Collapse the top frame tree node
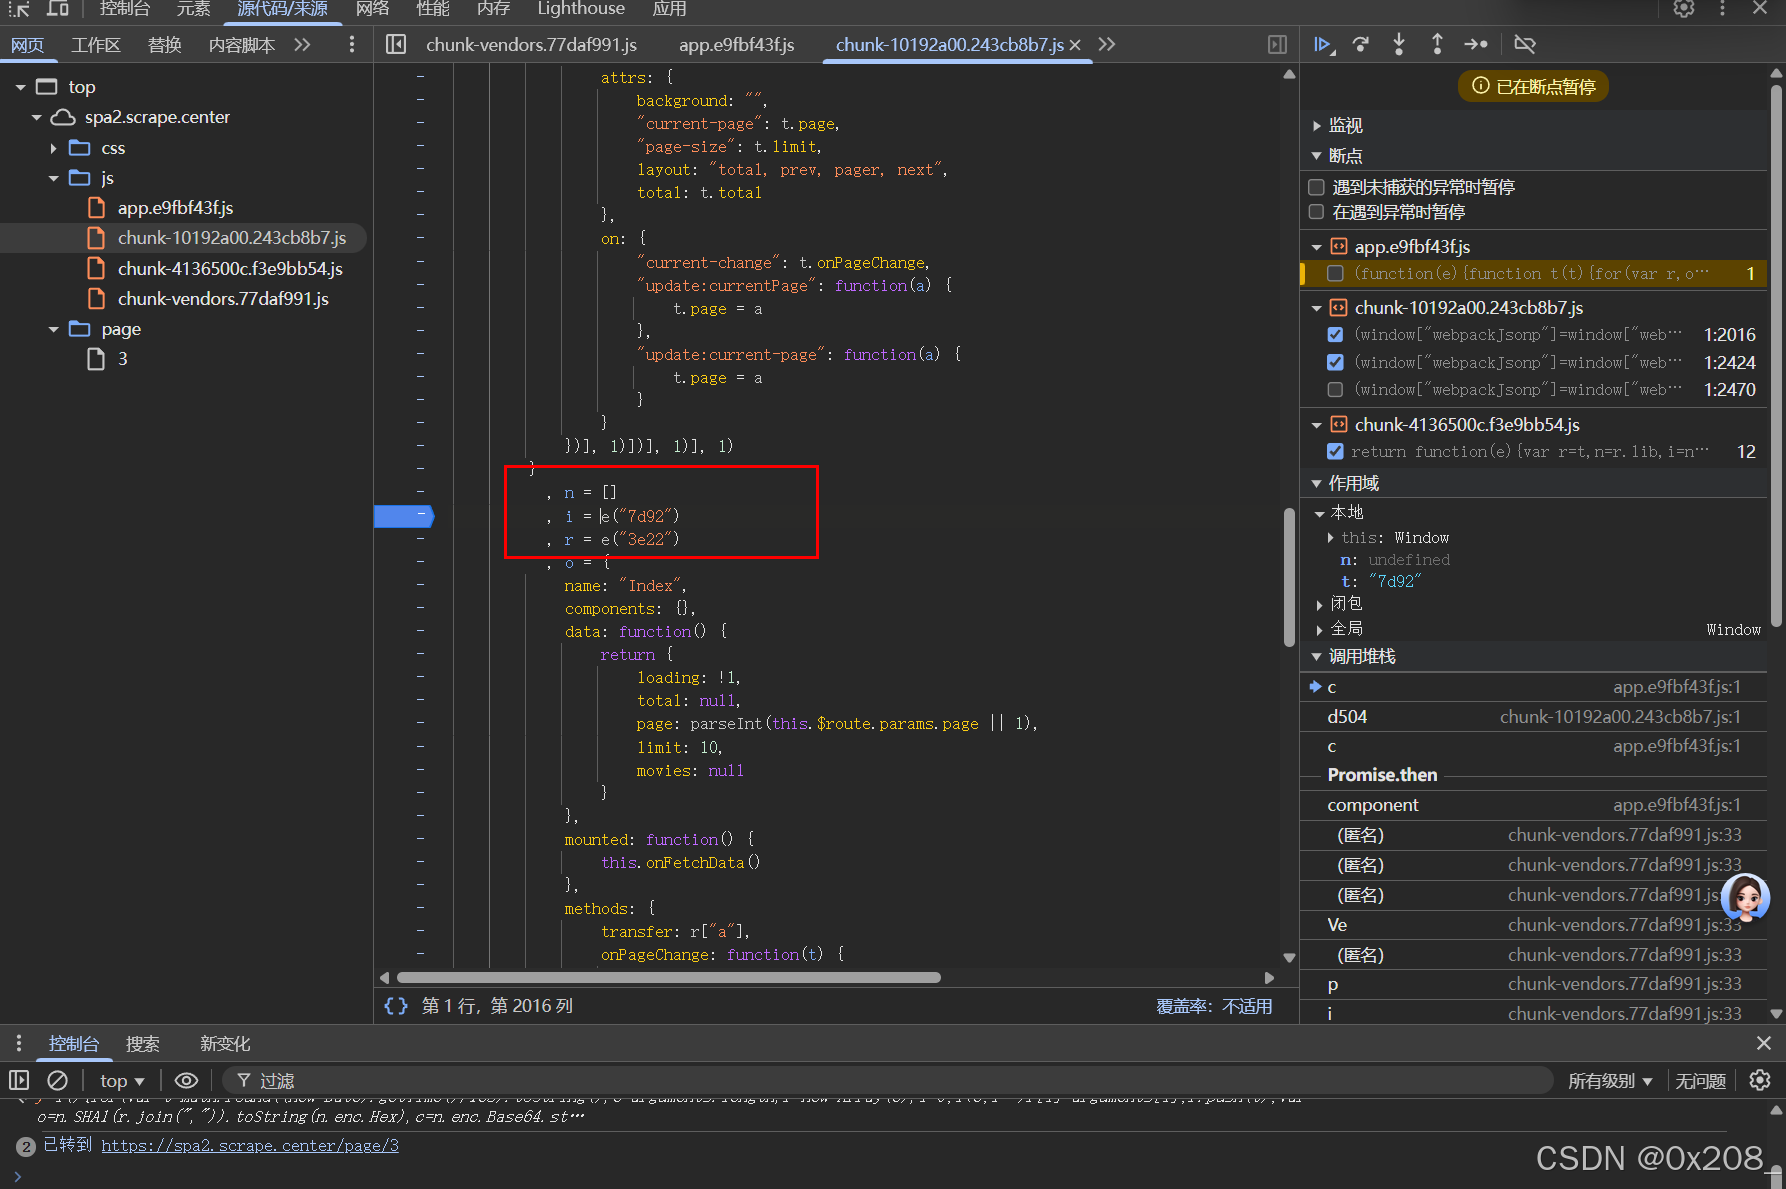This screenshot has width=1786, height=1189. (20, 87)
